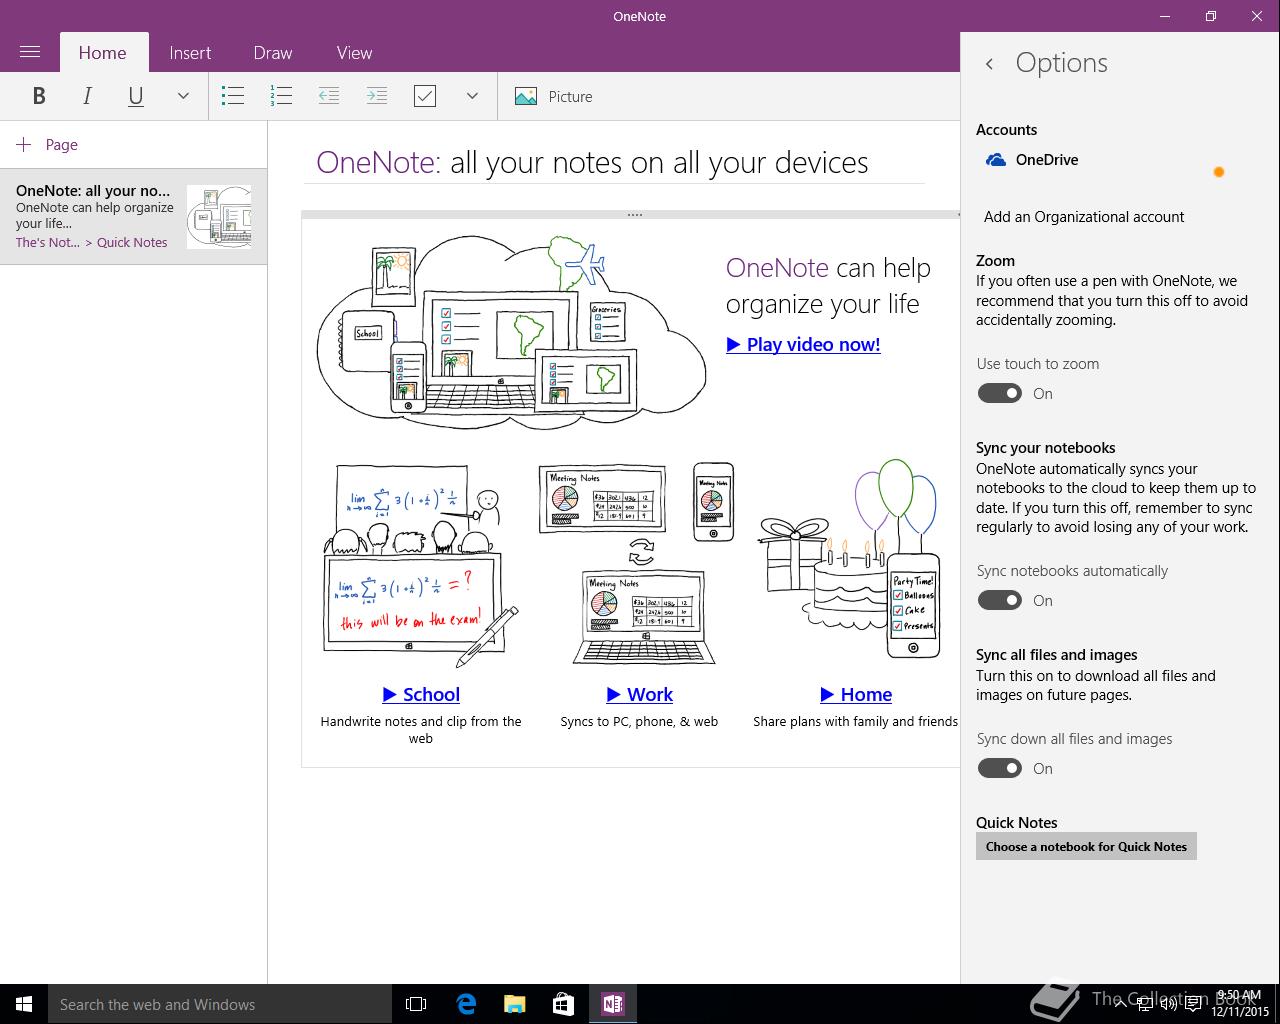Choose a notebook for Quick Notes
The image size is (1280, 1024).
[1086, 846]
